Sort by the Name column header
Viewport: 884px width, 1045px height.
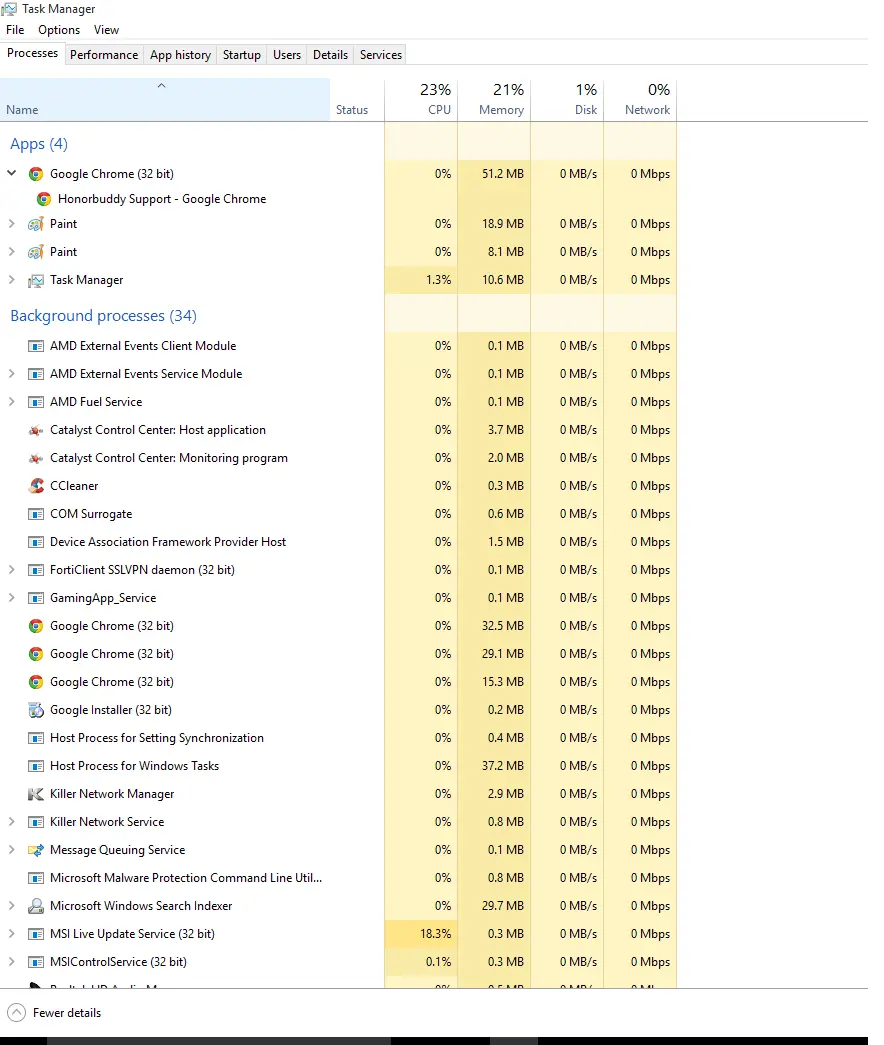point(165,100)
